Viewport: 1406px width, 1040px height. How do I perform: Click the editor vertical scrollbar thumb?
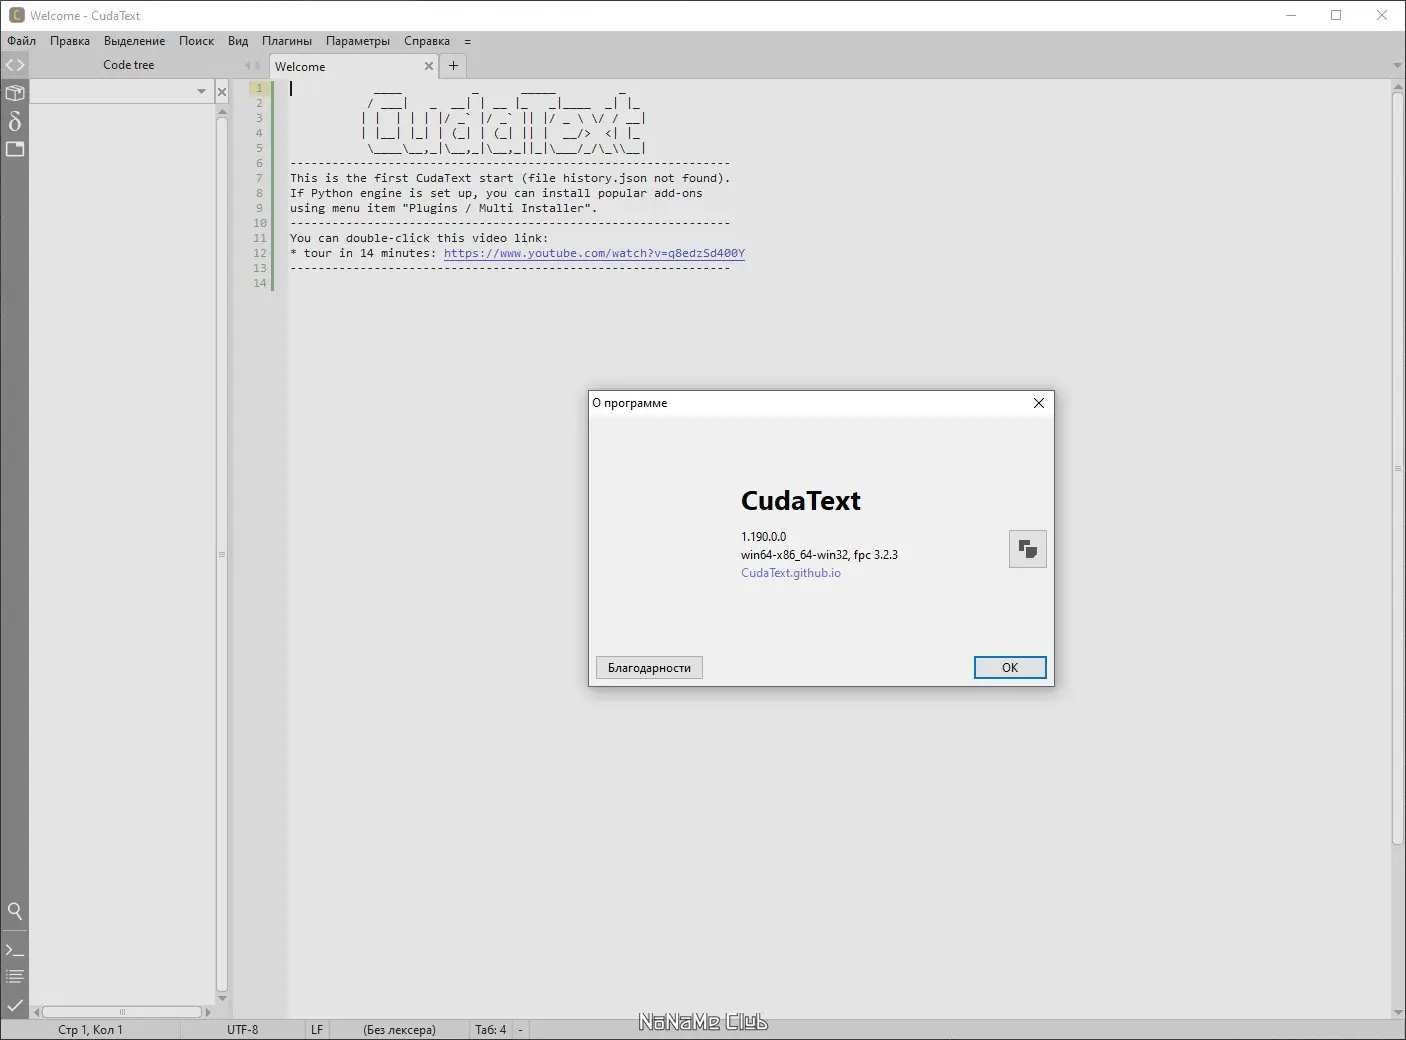(1398, 468)
